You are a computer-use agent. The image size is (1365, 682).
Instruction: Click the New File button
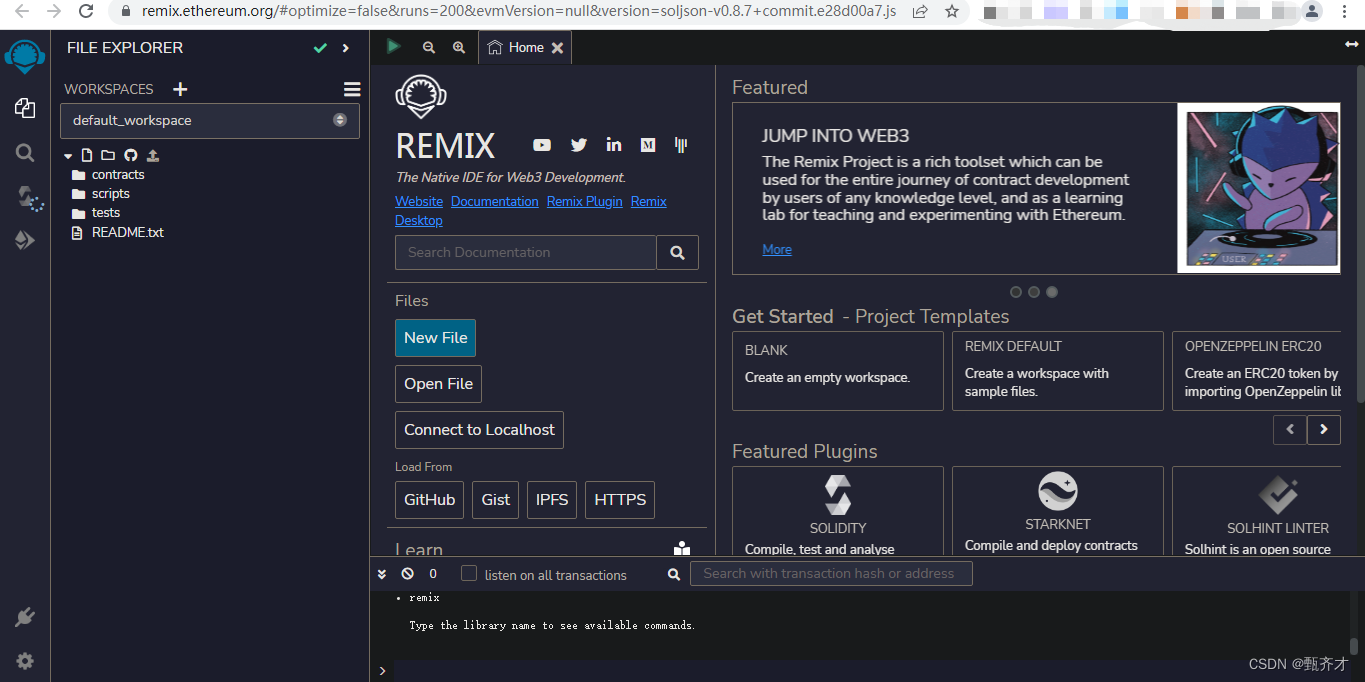(436, 338)
